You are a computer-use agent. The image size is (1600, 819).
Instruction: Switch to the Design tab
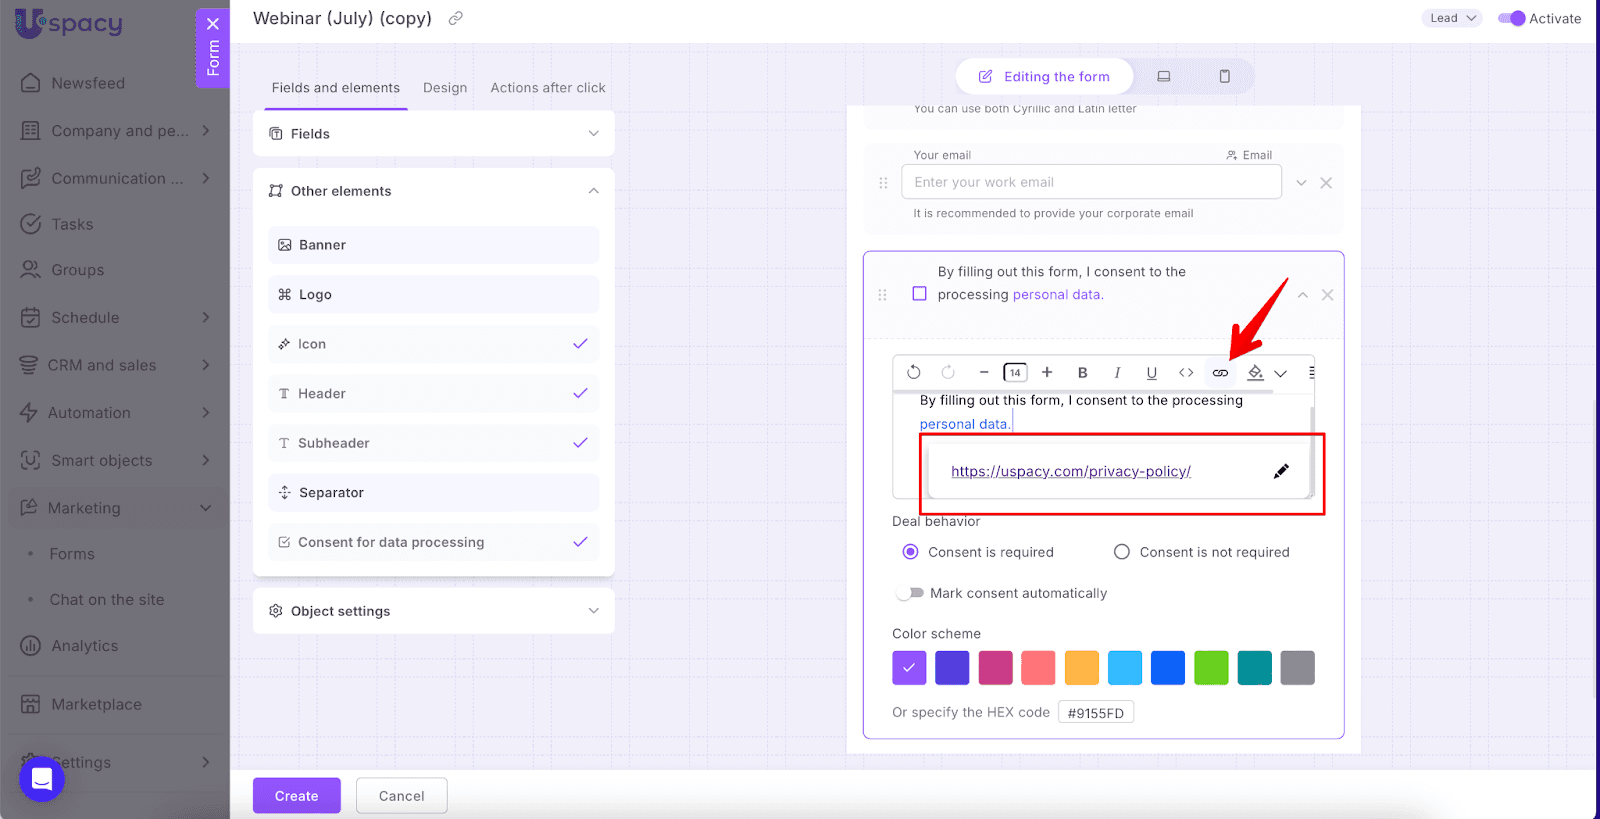445,88
